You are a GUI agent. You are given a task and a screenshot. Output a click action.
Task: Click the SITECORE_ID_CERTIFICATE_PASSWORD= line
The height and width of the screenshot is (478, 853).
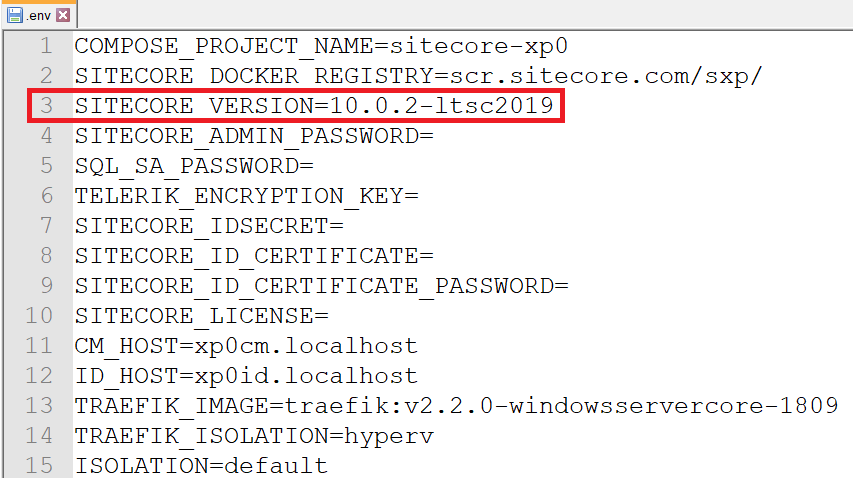[x=321, y=286]
